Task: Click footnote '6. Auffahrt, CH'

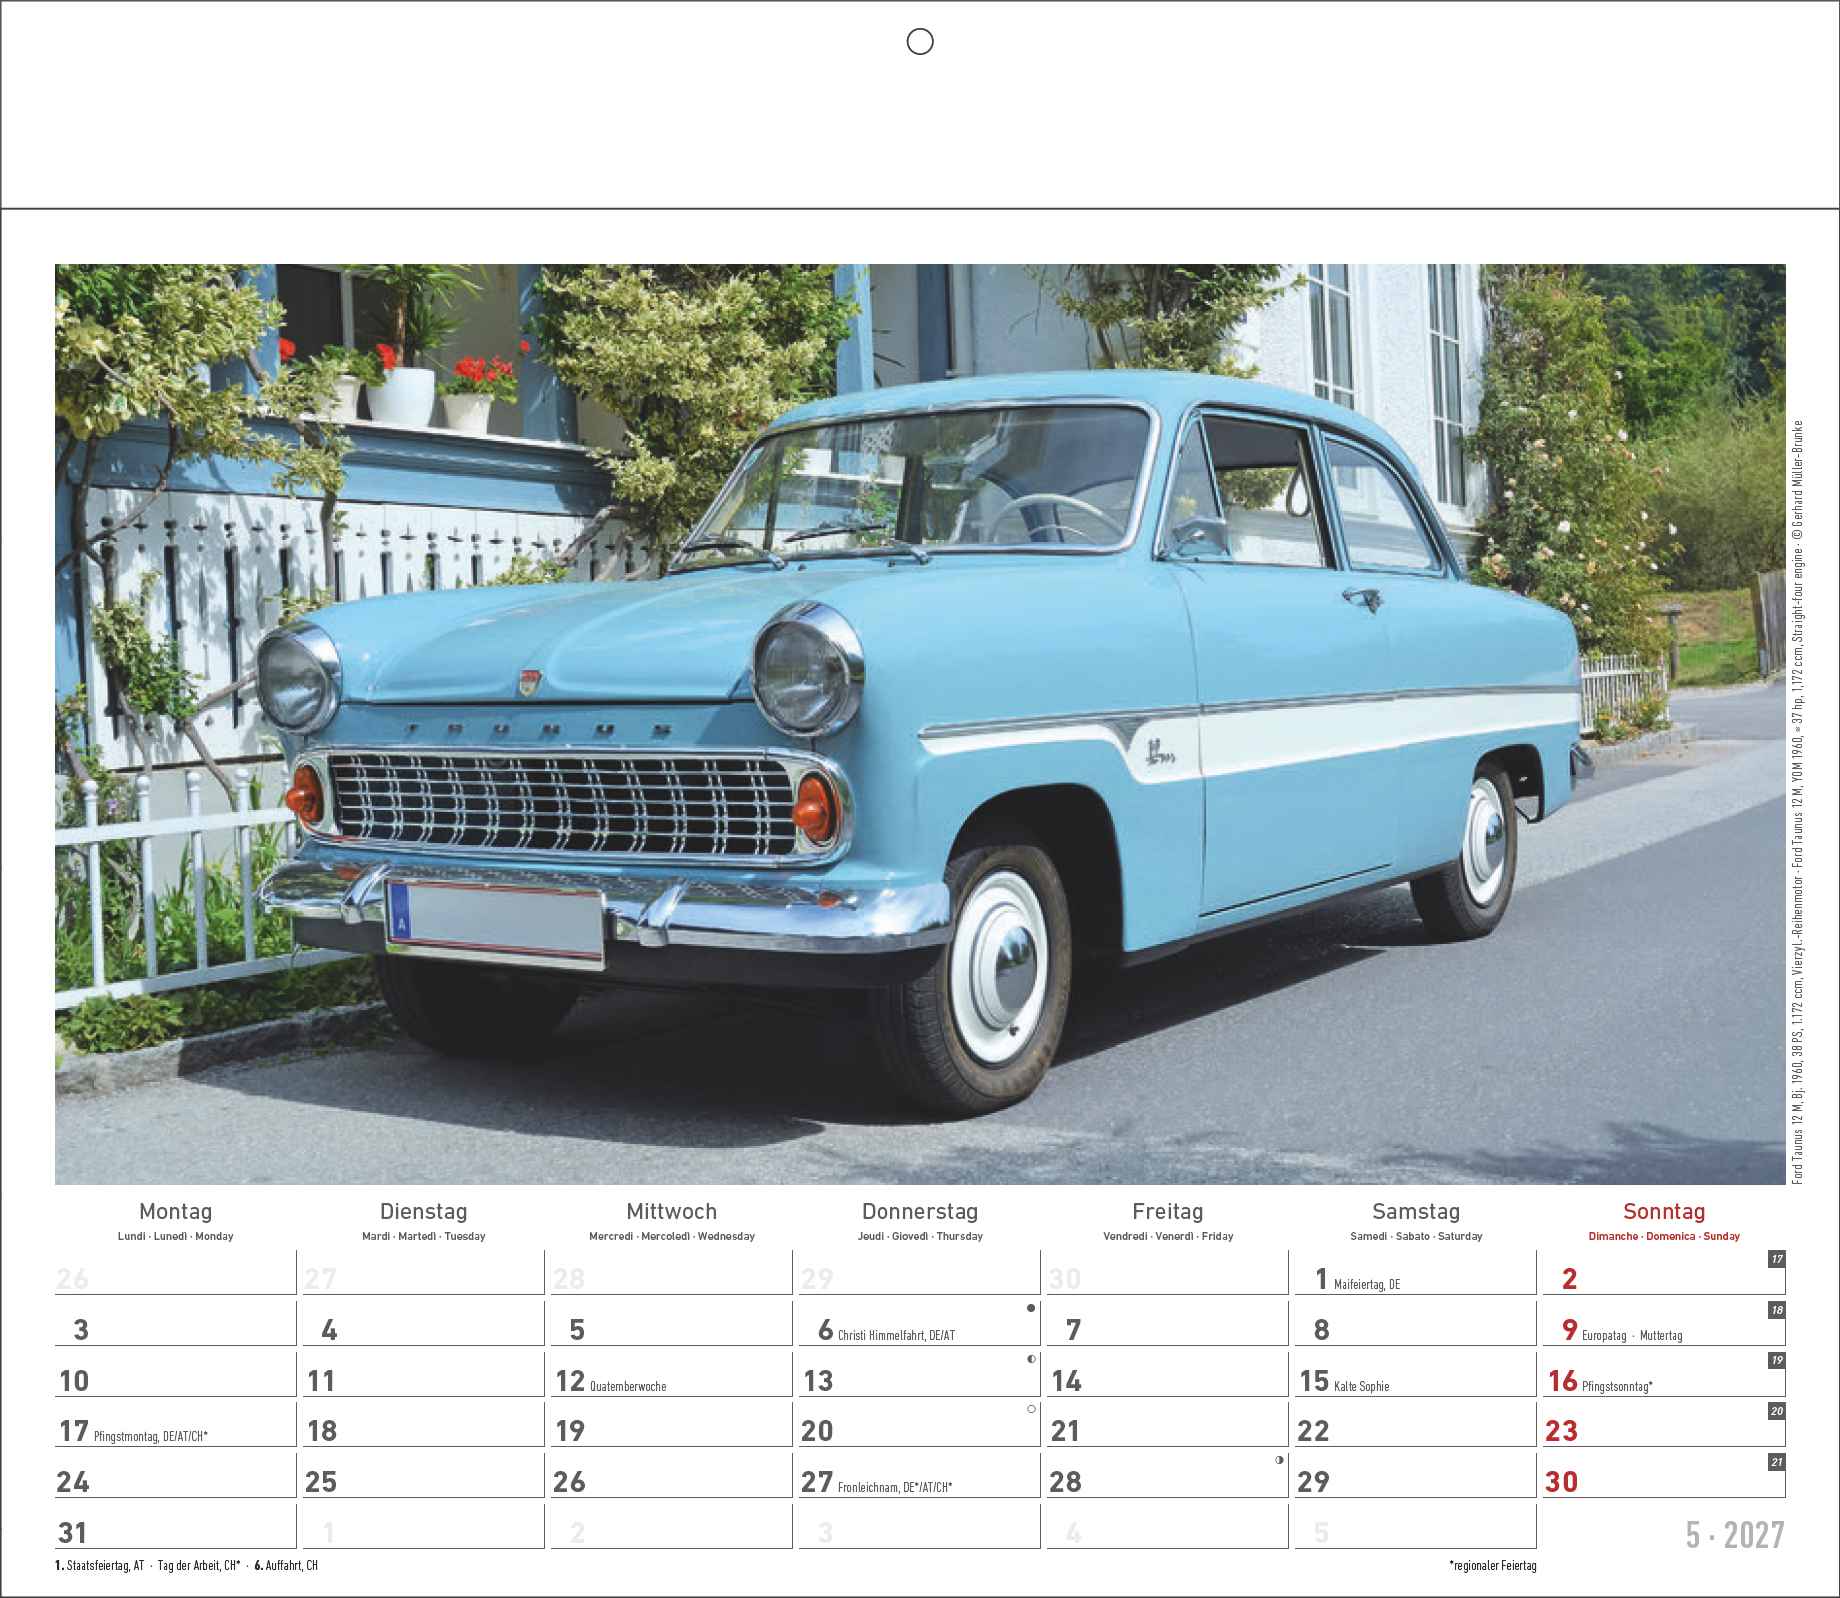Action: coord(286,1565)
